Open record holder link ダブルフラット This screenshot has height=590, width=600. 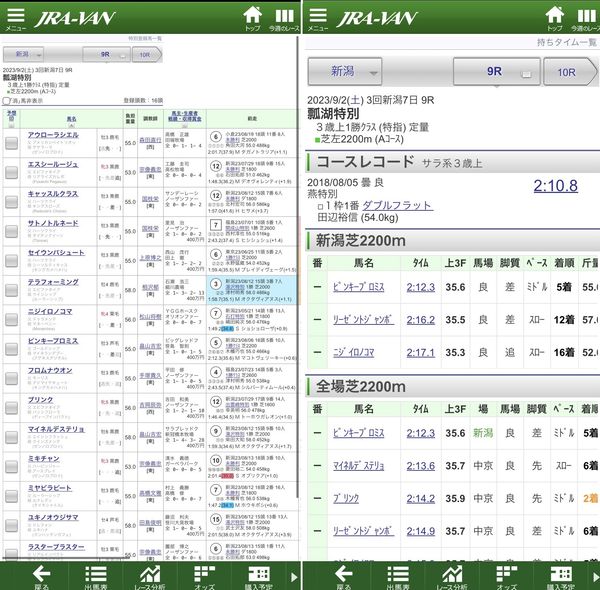(x=397, y=205)
